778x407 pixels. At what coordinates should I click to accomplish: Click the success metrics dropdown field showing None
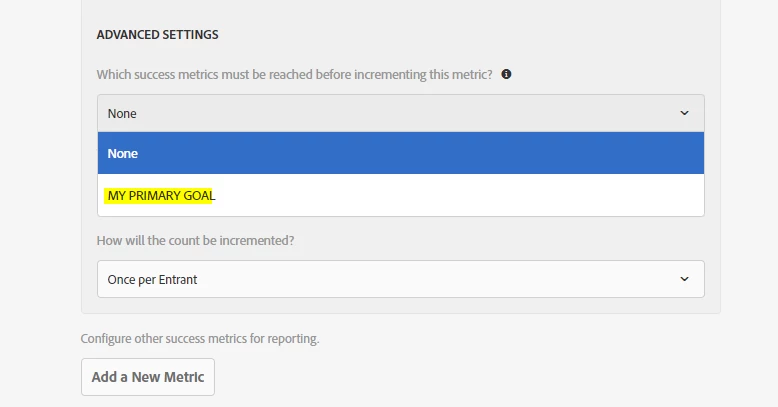(401, 113)
